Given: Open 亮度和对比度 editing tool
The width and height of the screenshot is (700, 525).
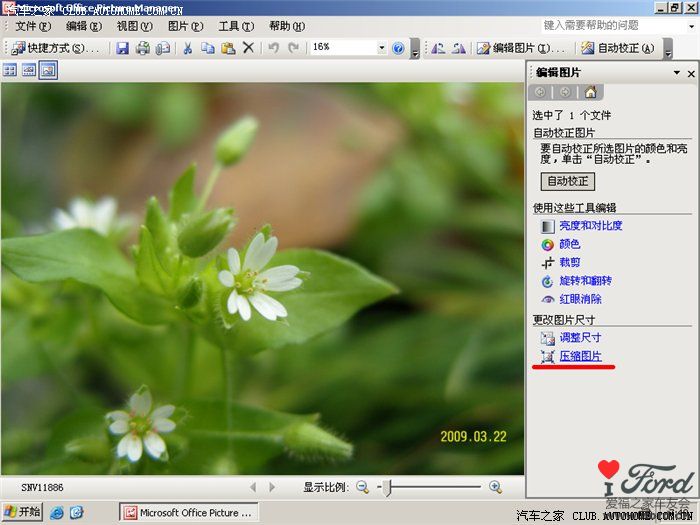Looking at the screenshot, I should coord(590,225).
